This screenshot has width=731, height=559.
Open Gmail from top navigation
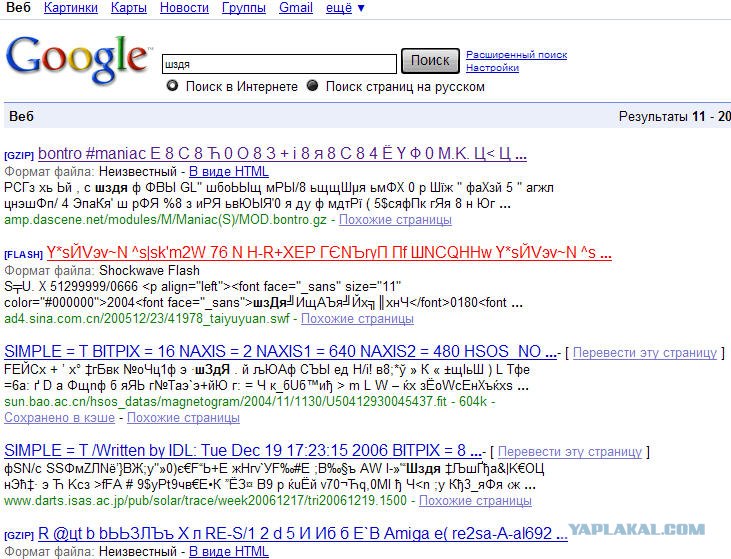tap(296, 7)
